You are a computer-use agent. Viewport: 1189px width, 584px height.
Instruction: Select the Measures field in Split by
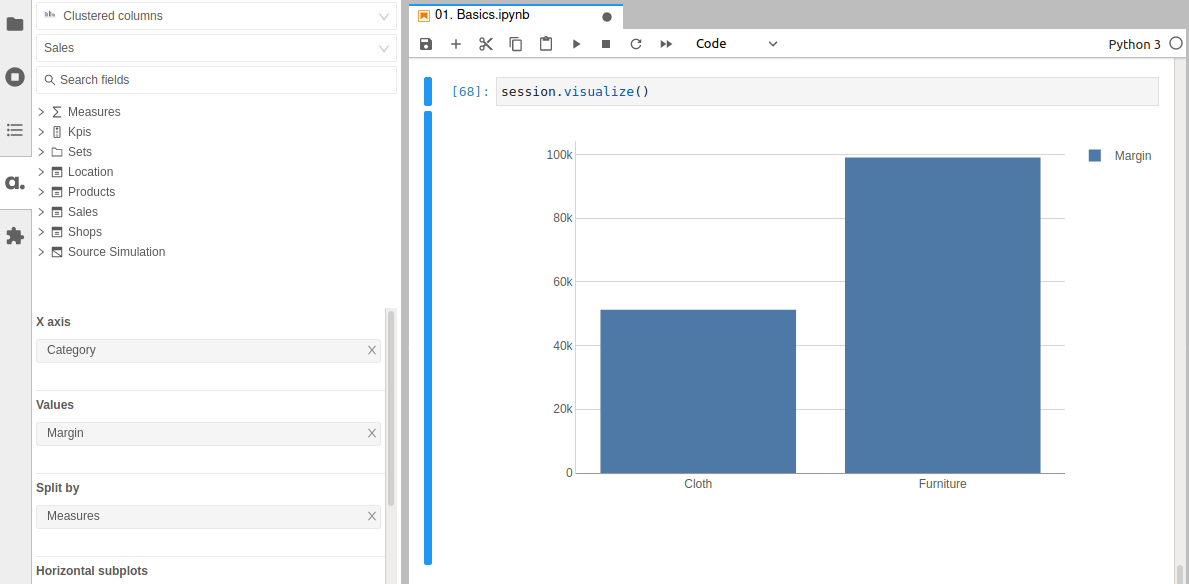(209, 516)
